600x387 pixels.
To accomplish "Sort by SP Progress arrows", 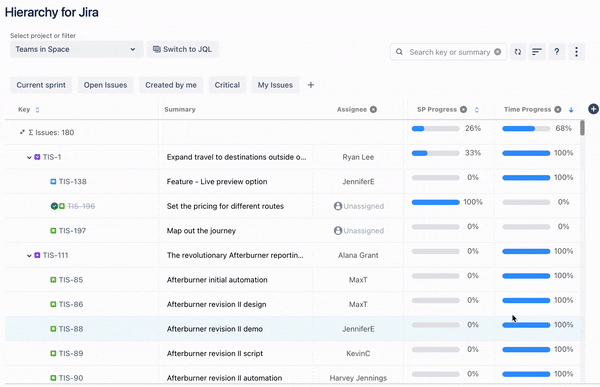I will [x=476, y=110].
